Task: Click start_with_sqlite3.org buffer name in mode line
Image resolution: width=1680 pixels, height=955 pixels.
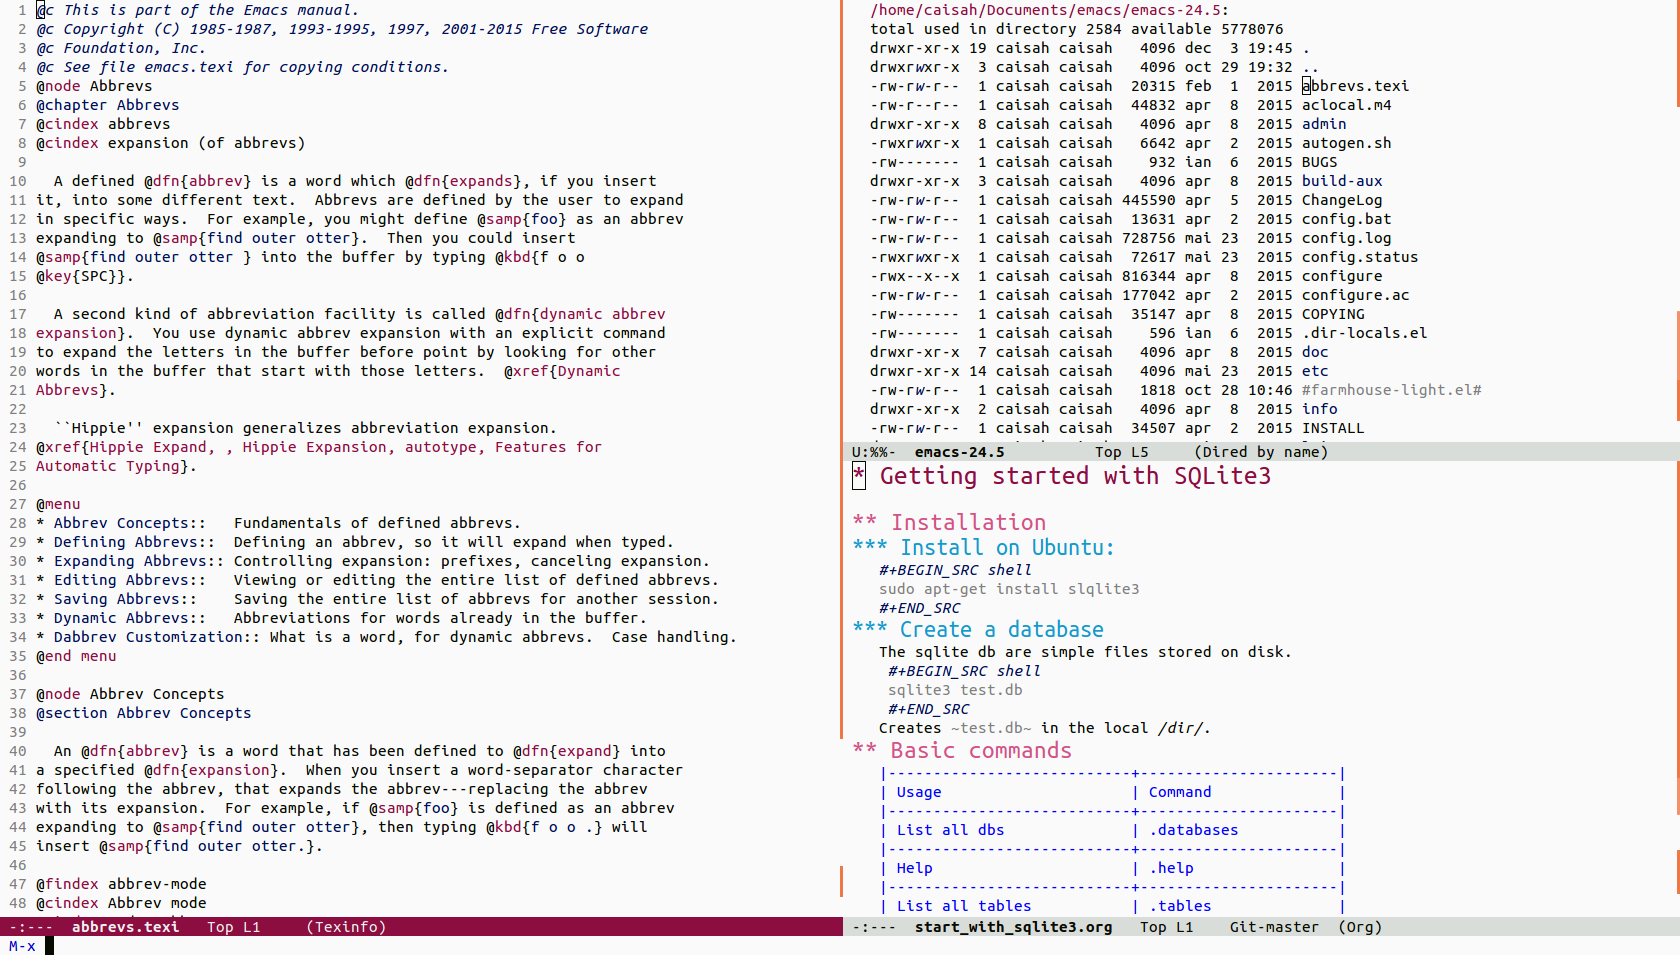Action: tap(1013, 927)
